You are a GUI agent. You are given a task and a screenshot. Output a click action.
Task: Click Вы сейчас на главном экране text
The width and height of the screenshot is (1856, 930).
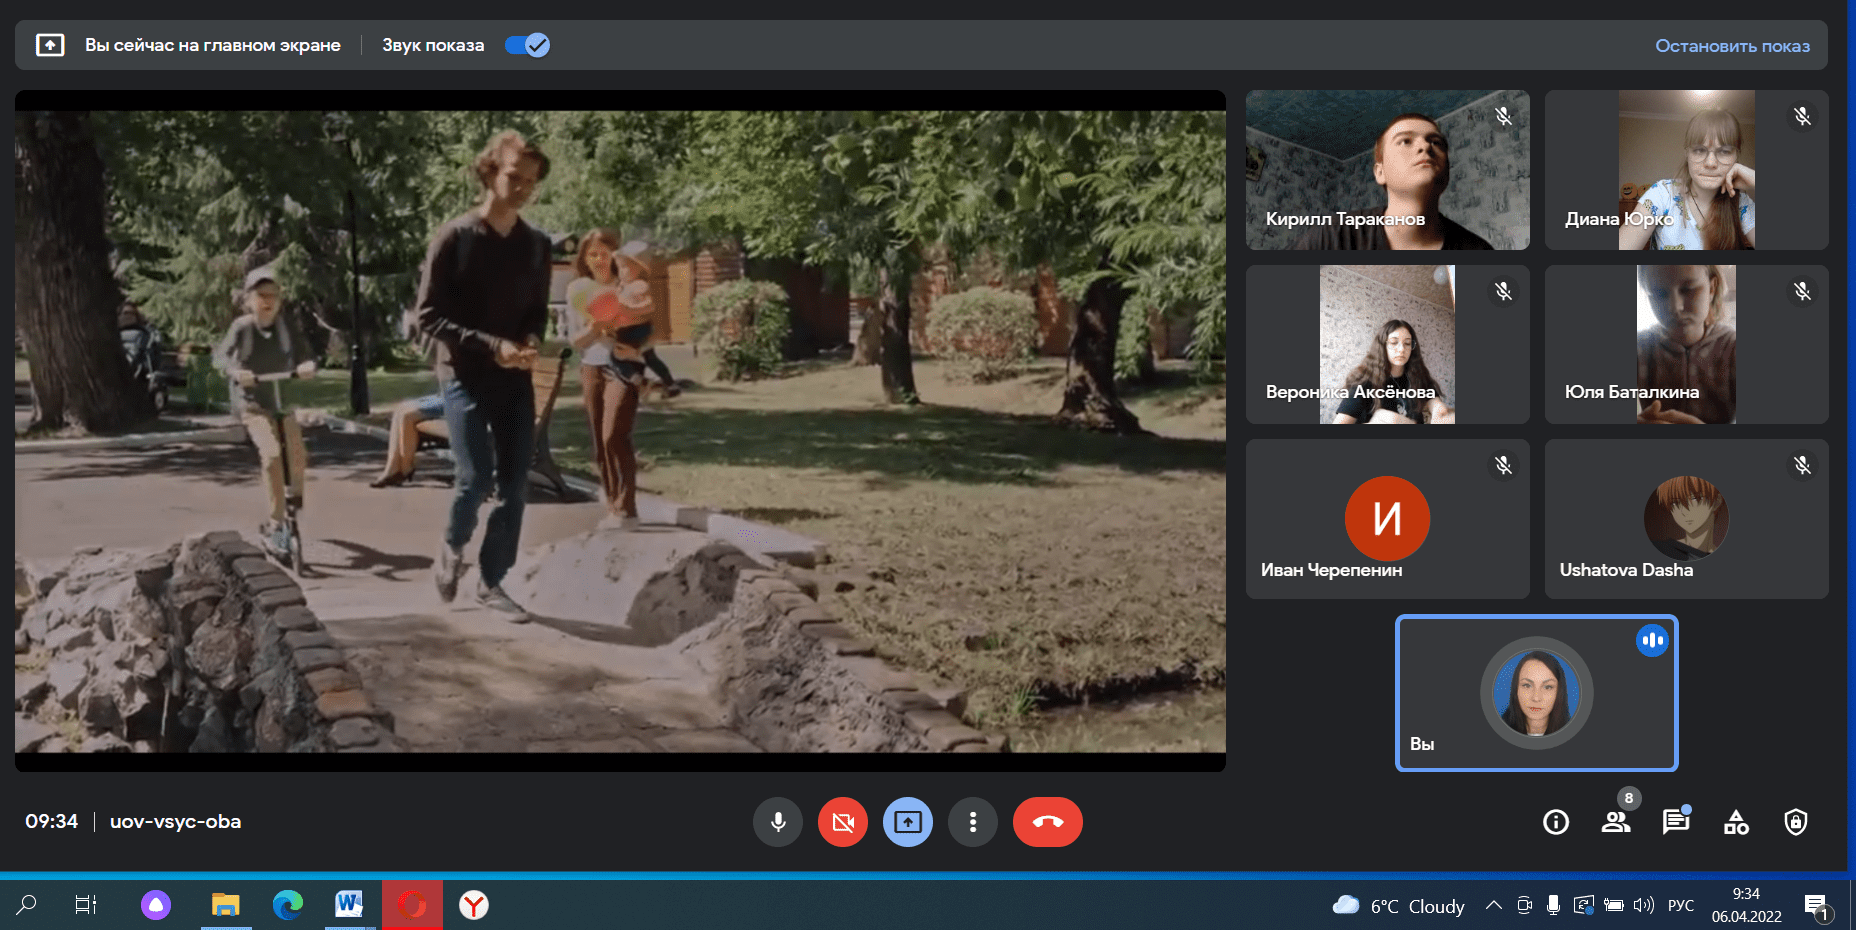point(212,45)
